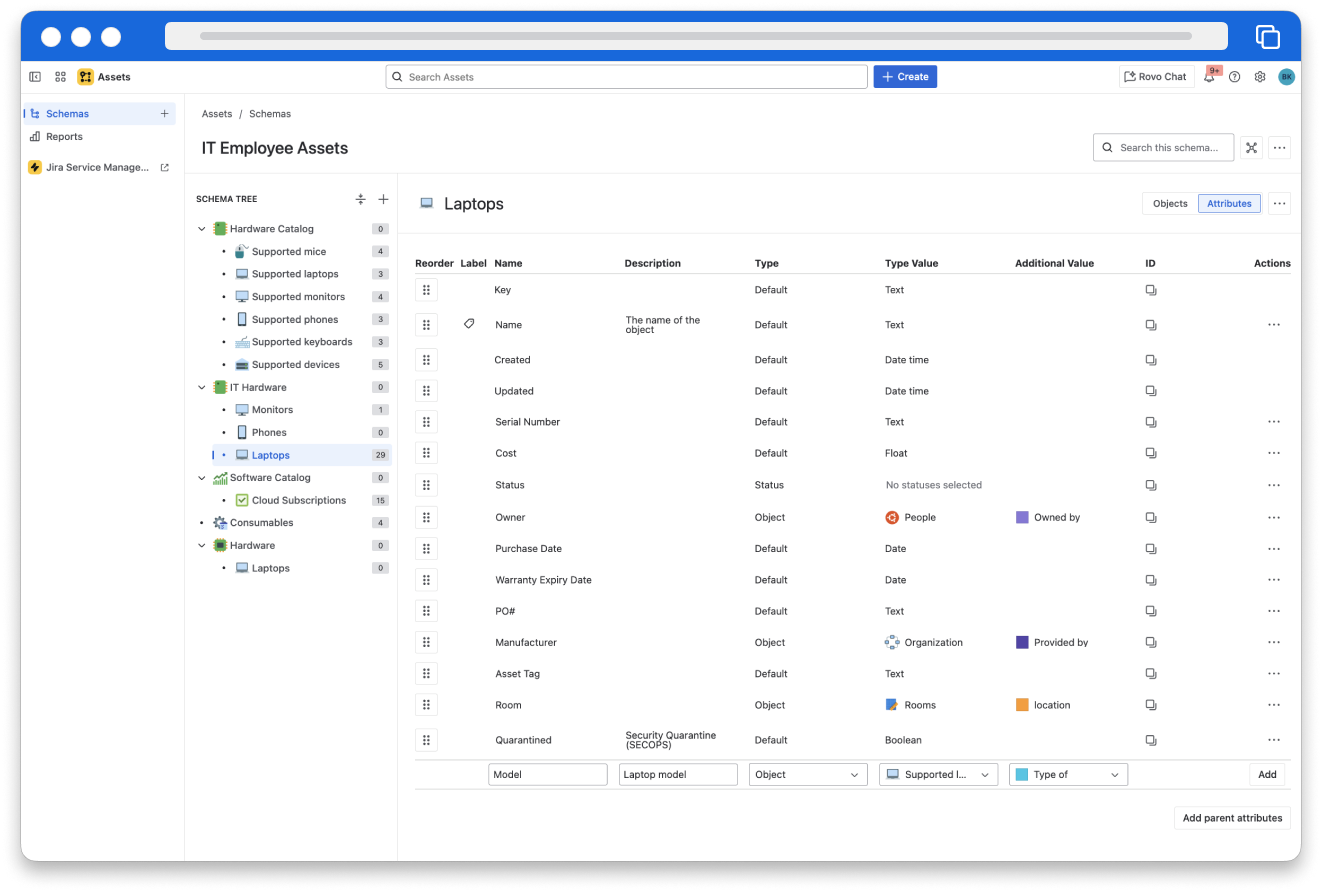The image size is (1322, 892).
Task: Switch to the Objects view
Action: tap(1170, 203)
